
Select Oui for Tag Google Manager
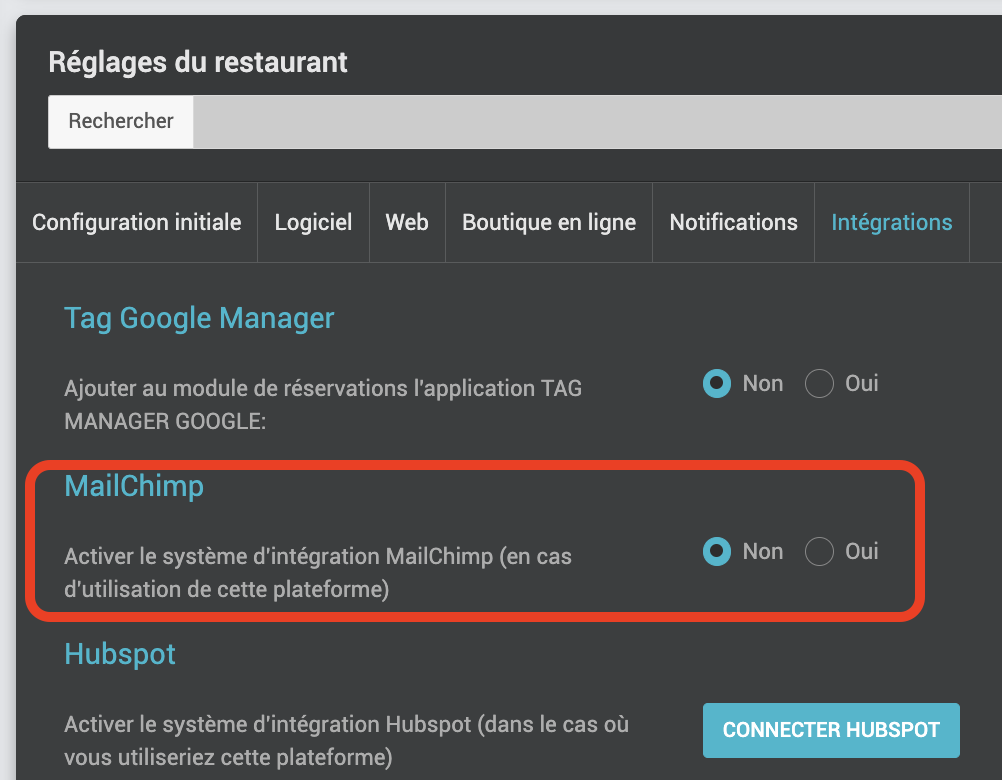click(819, 384)
